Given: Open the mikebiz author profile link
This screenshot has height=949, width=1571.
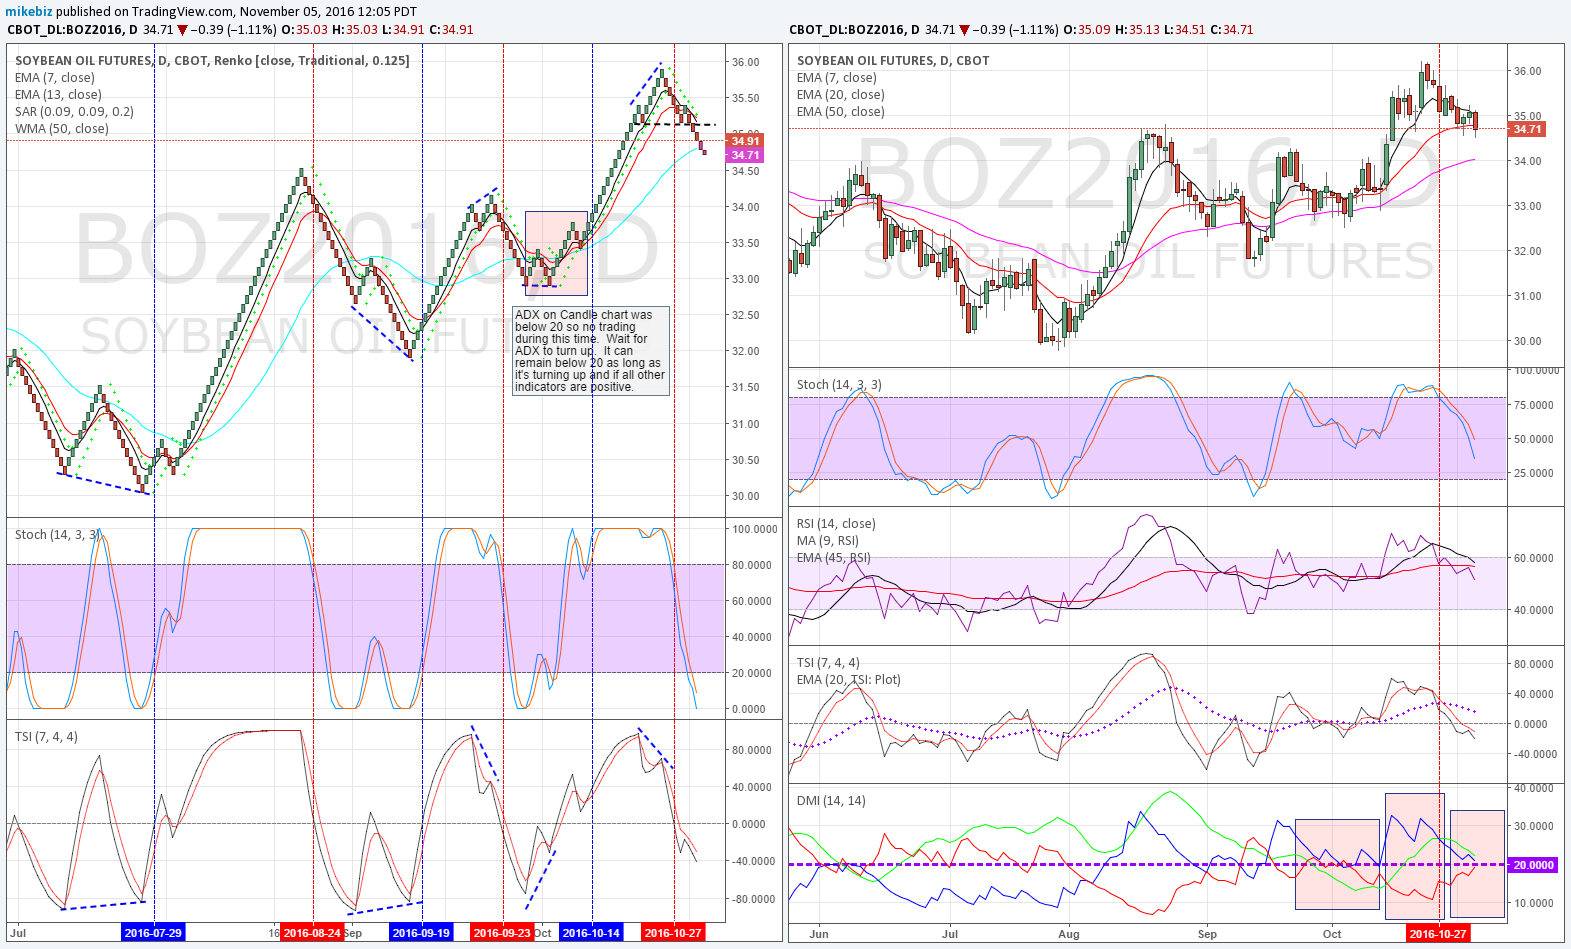Looking at the screenshot, I should 29,11.
